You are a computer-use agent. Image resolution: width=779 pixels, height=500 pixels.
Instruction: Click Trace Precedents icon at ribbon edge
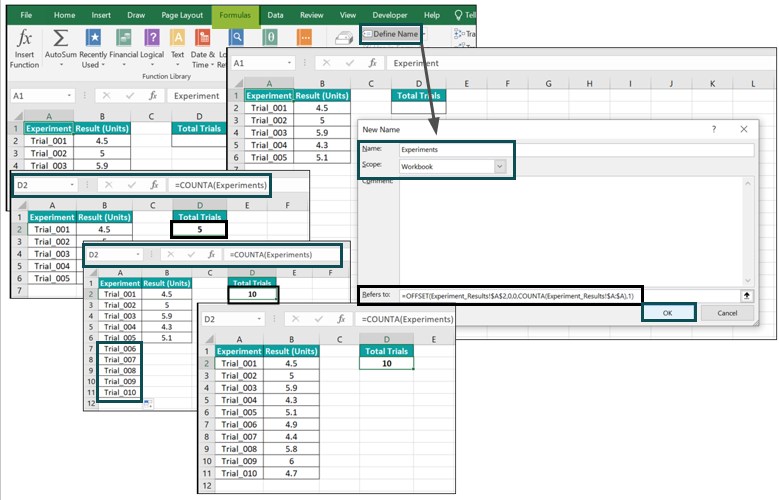[x=458, y=34]
